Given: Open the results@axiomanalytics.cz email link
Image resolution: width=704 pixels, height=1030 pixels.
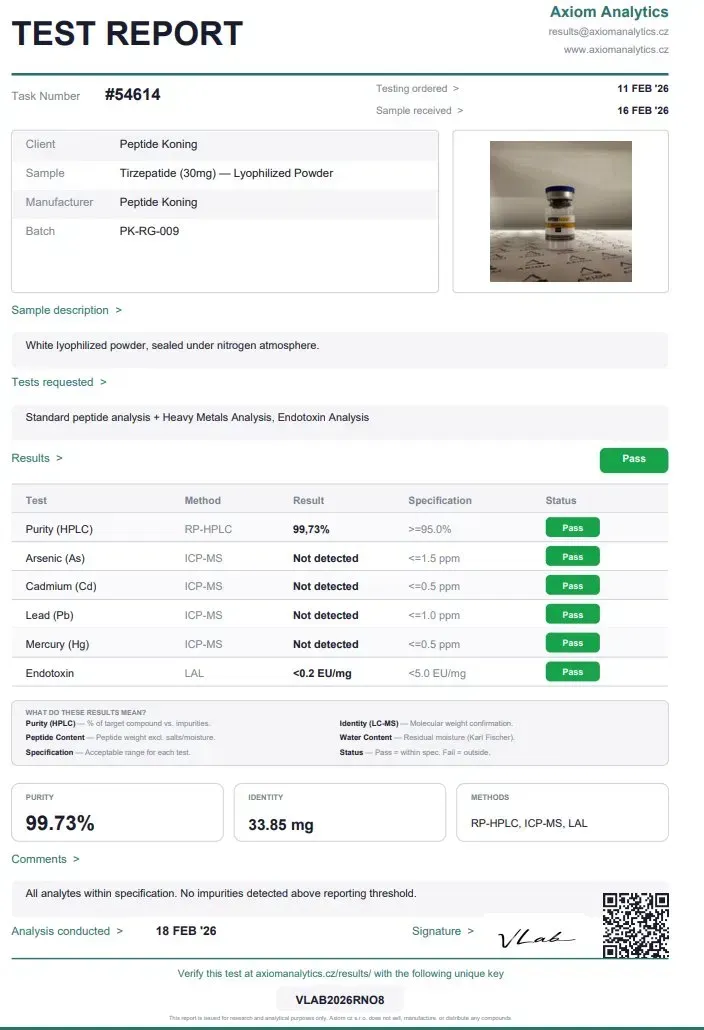Looking at the screenshot, I should (608, 32).
